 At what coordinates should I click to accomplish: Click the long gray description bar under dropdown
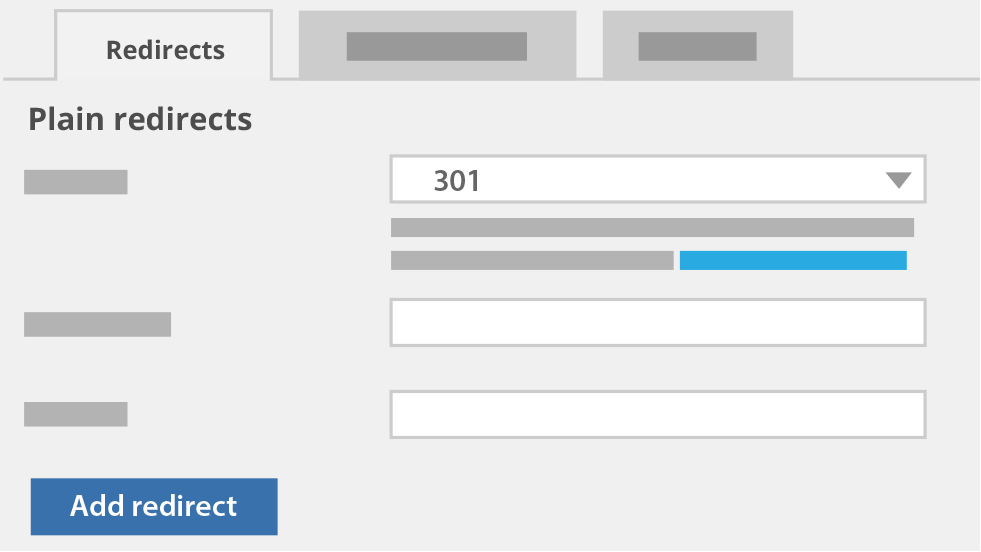coord(653,228)
